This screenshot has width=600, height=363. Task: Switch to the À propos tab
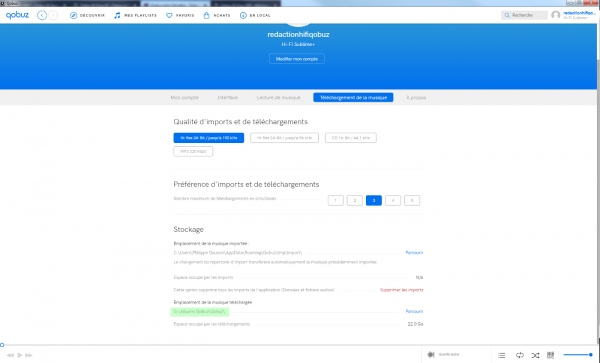click(416, 98)
